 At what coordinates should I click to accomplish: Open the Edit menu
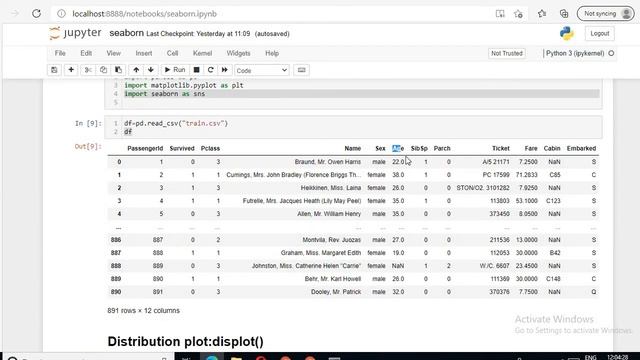(86, 53)
